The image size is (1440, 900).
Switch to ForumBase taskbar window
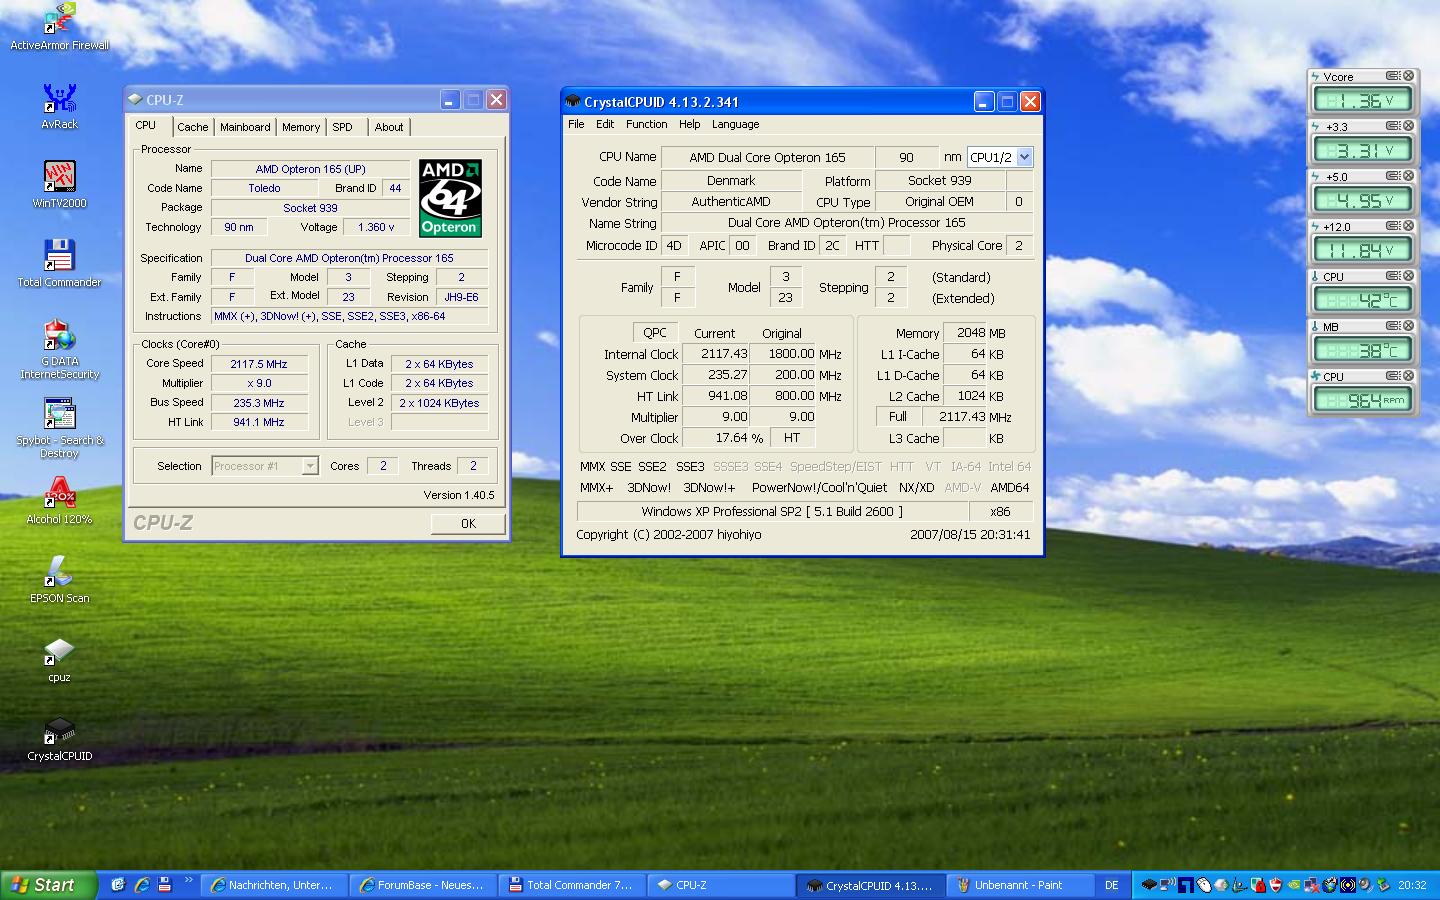tap(424, 885)
